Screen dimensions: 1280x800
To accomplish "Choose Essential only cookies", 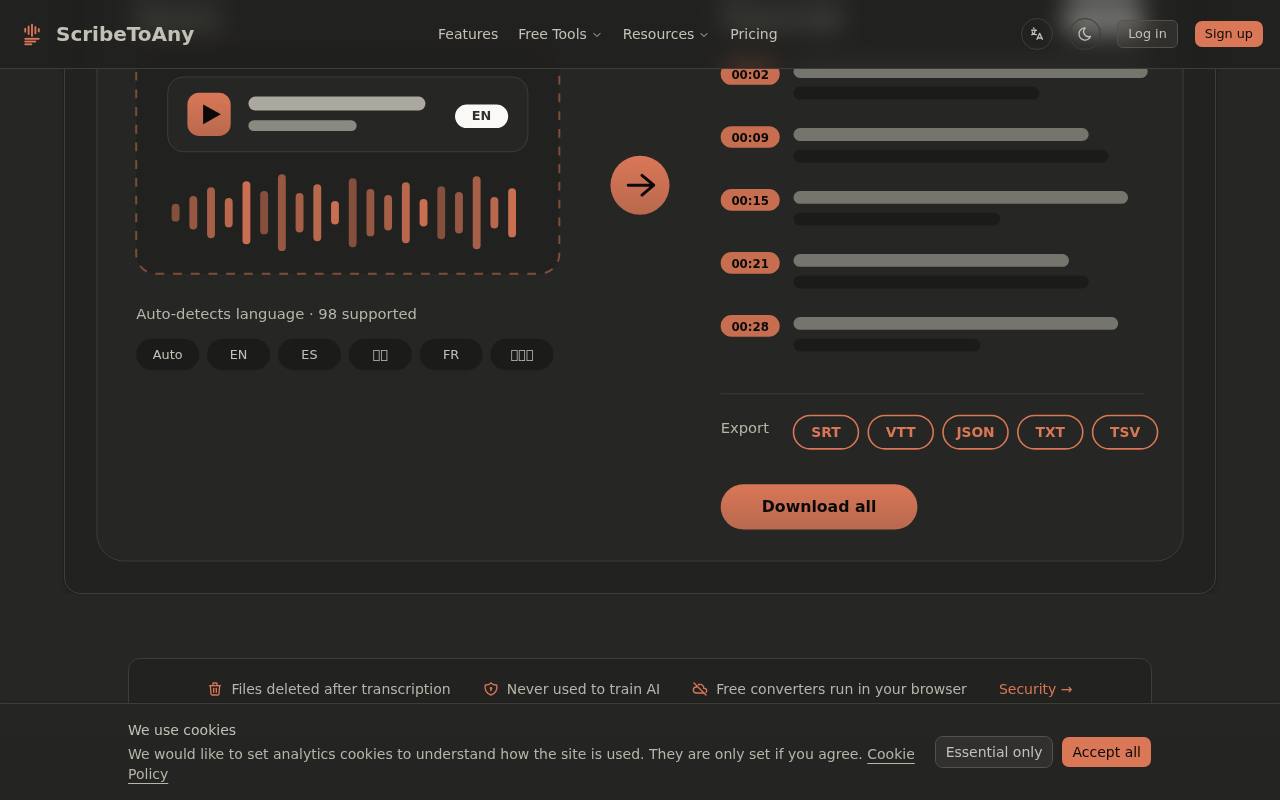I will click(994, 752).
